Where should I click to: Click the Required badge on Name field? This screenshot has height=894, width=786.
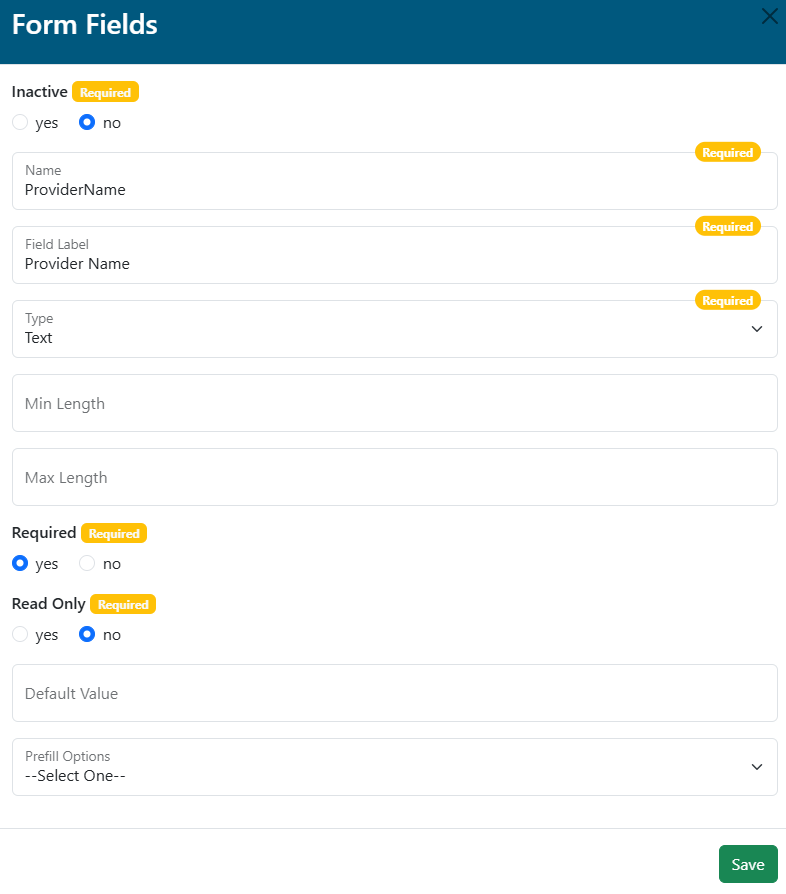[727, 153]
